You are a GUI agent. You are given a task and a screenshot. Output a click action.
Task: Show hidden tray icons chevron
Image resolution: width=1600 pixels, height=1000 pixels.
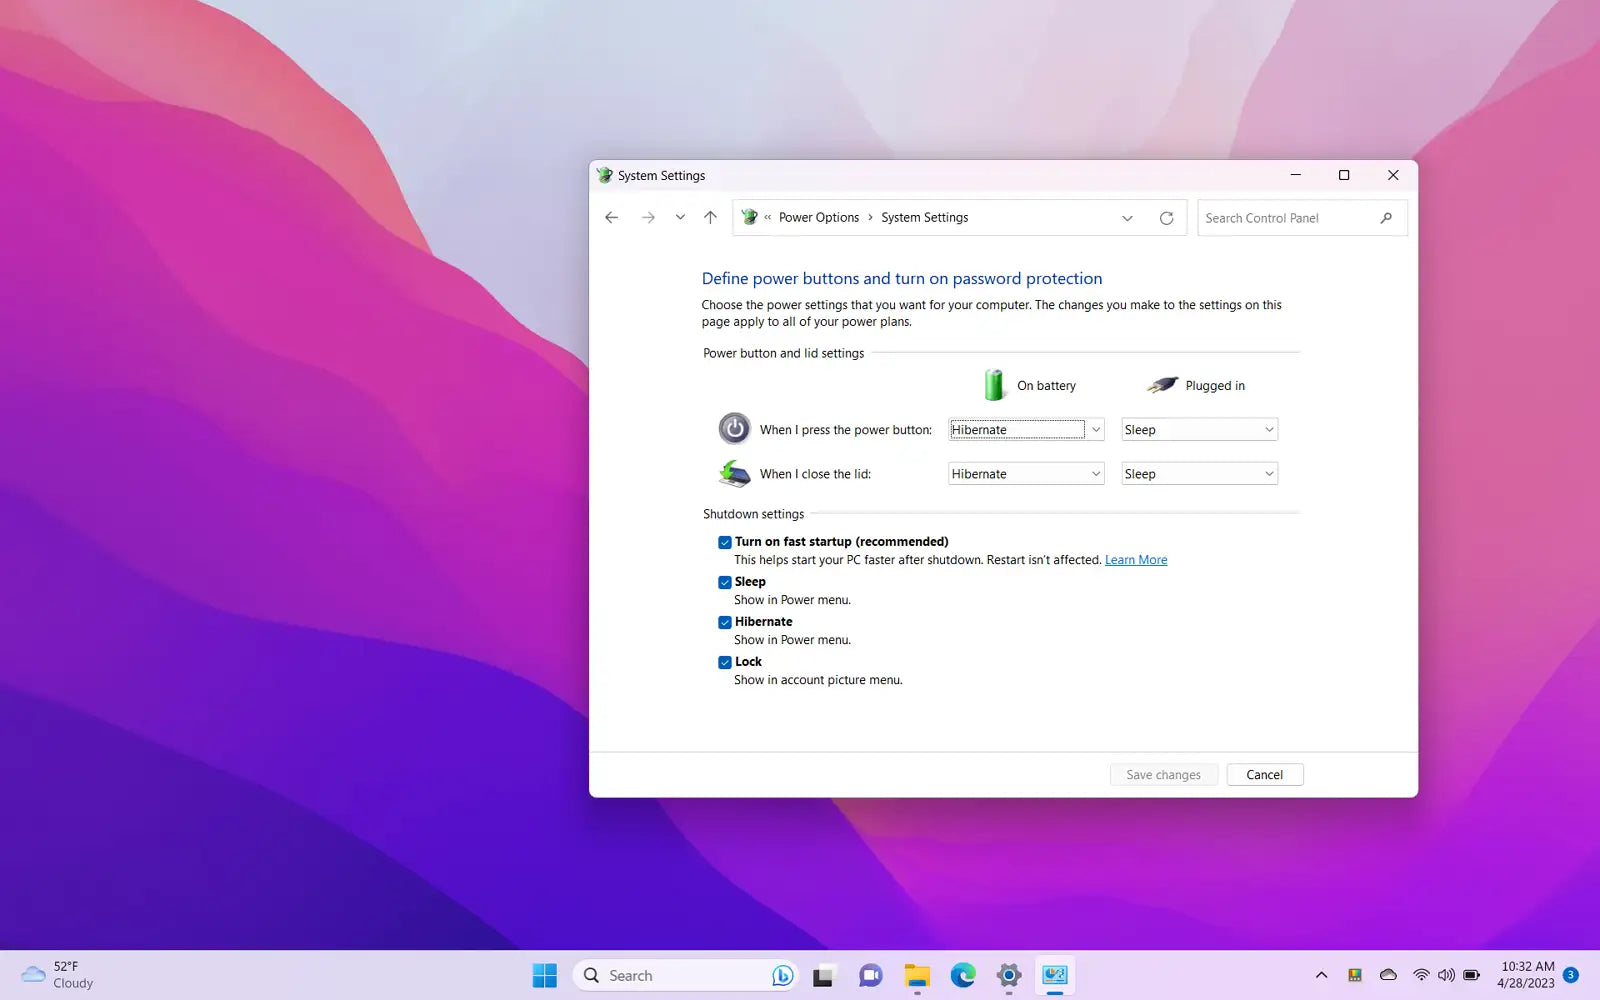tap(1321, 975)
